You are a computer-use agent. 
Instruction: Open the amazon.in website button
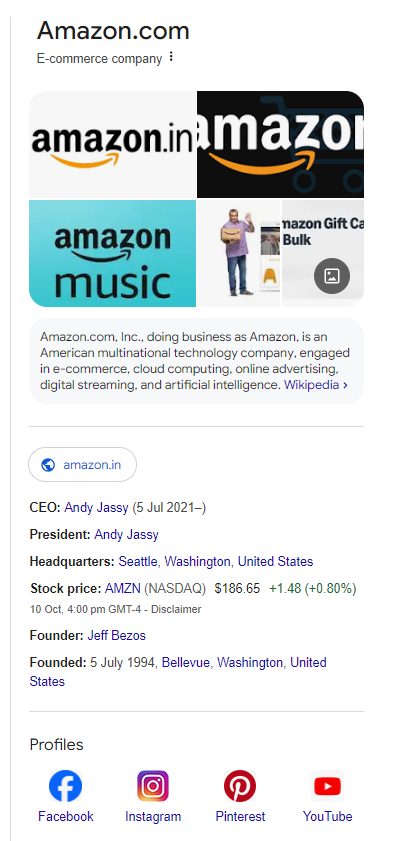coord(83,464)
